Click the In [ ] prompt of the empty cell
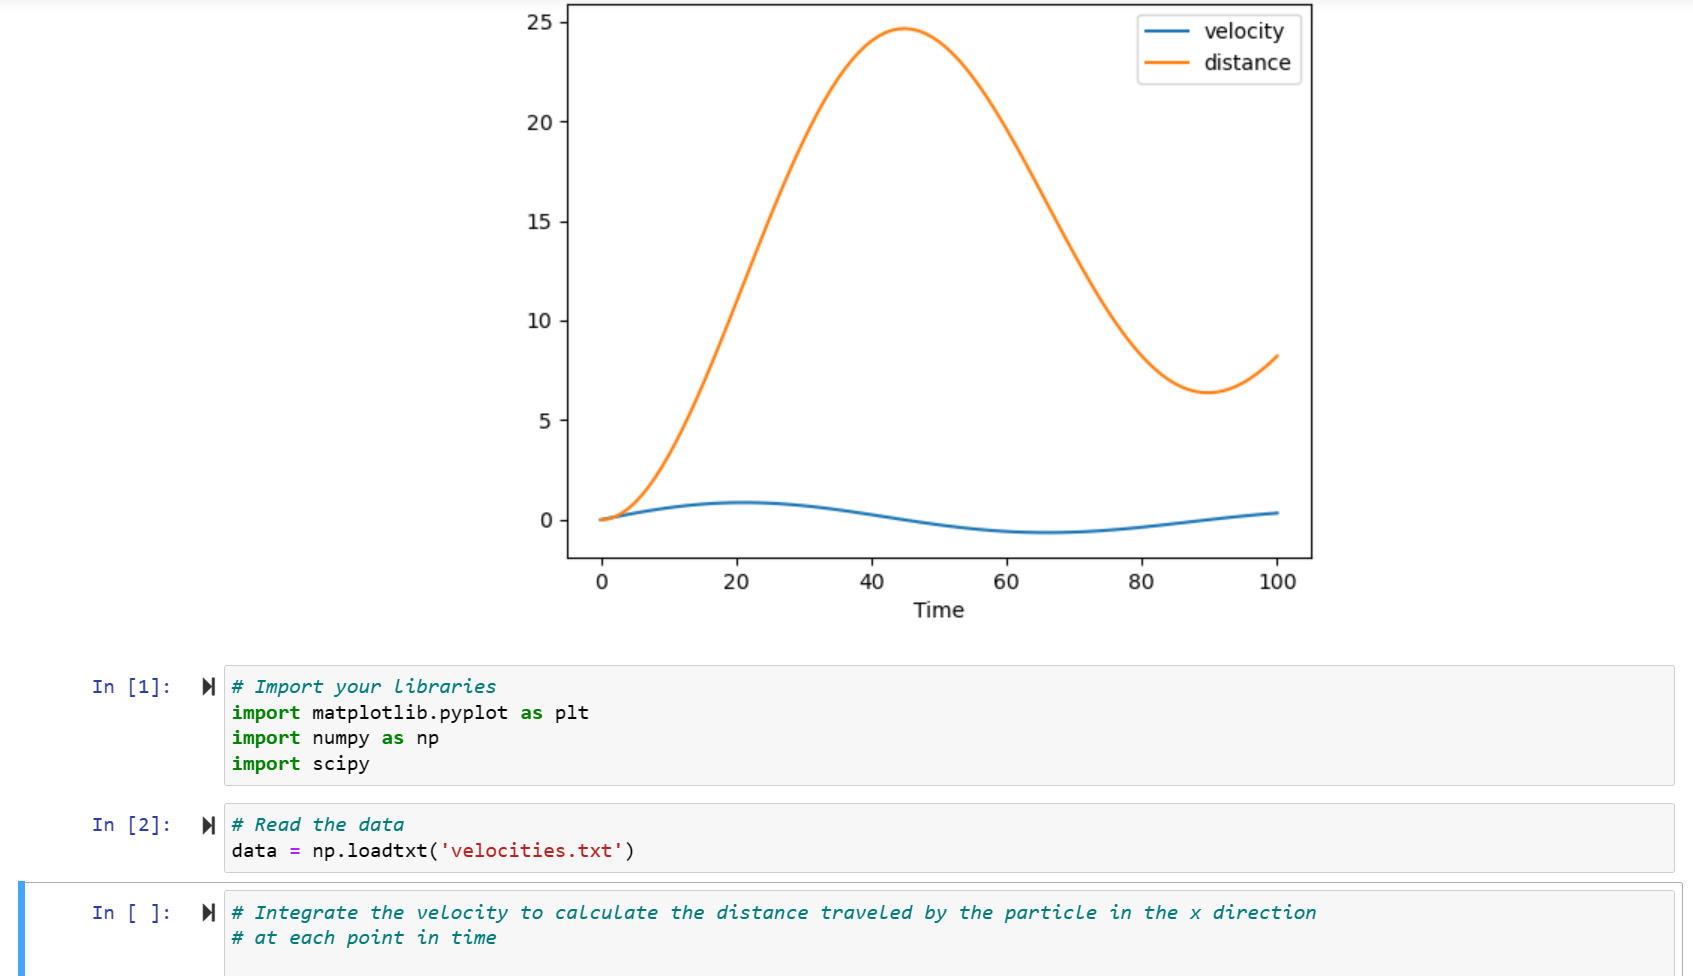1693x976 pixels. tap(131, 912)
